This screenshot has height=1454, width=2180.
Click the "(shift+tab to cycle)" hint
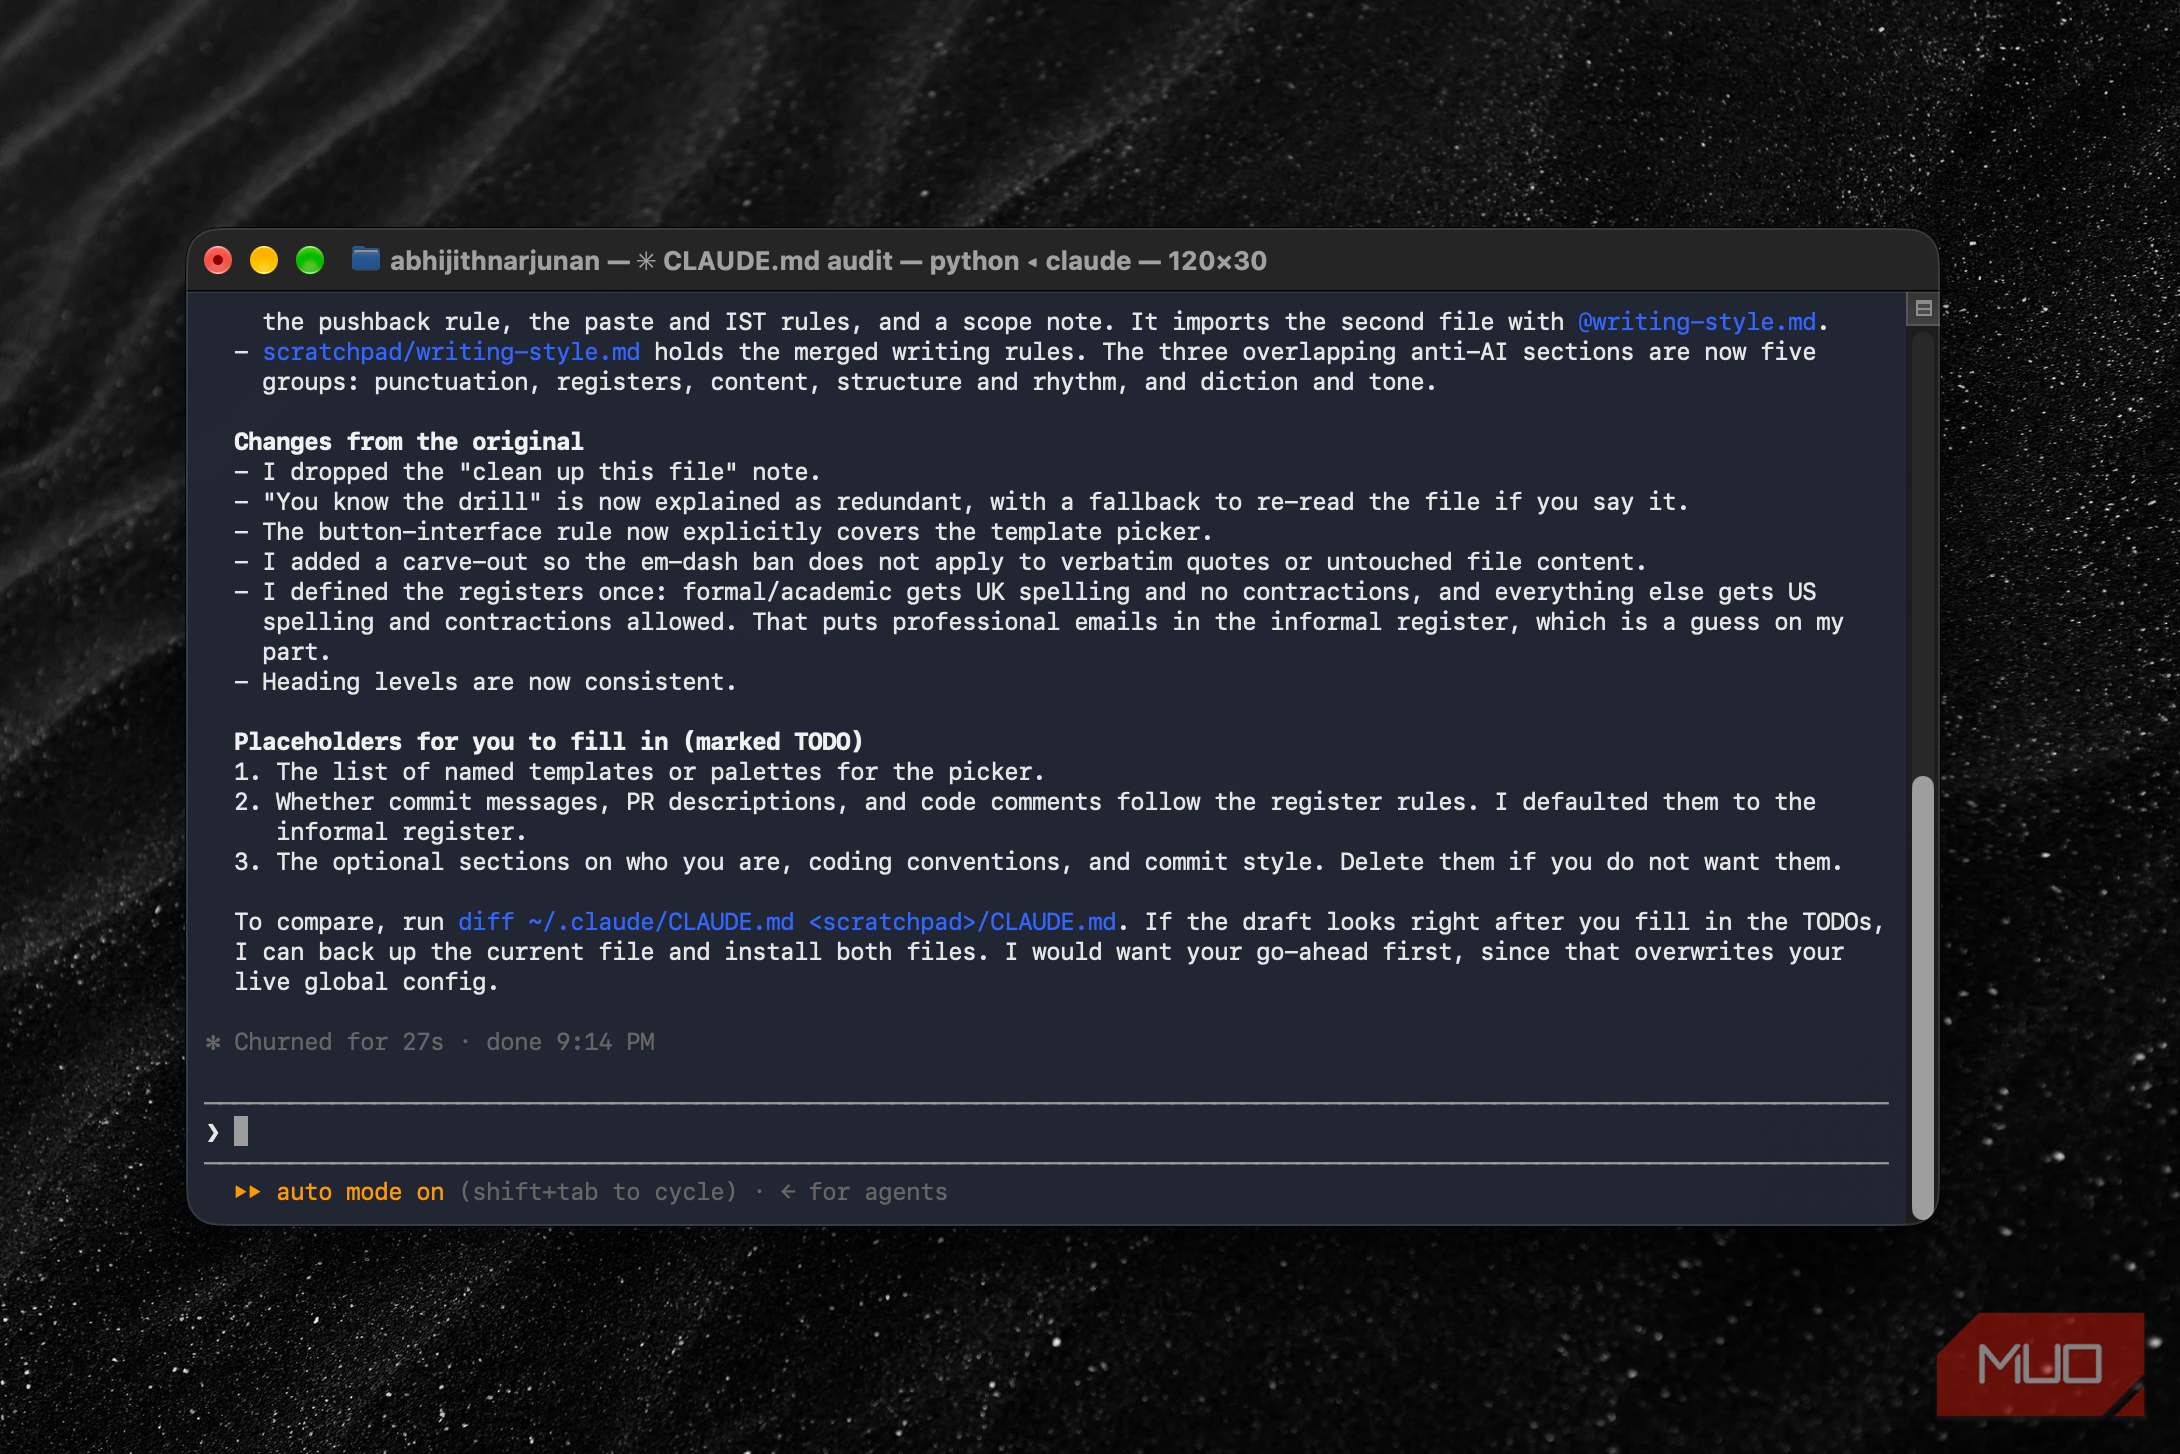[x=598, y=1192]
